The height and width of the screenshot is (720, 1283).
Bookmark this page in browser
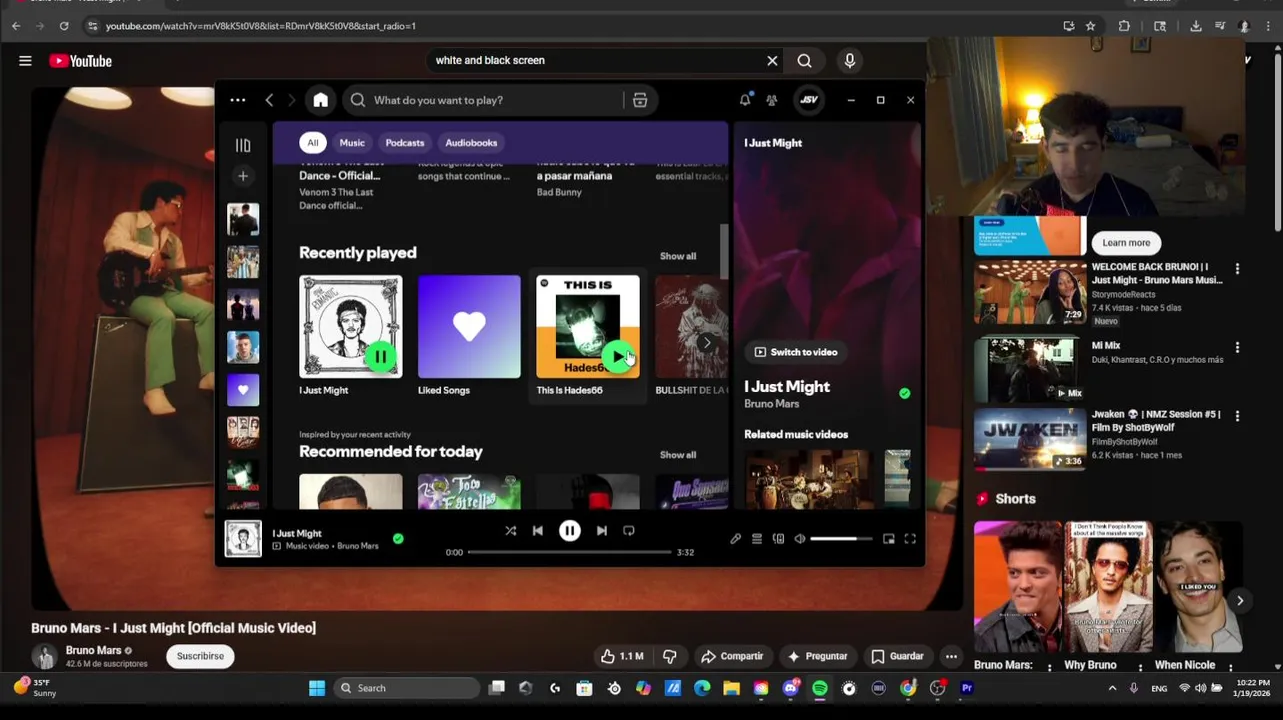(1091, 26)
